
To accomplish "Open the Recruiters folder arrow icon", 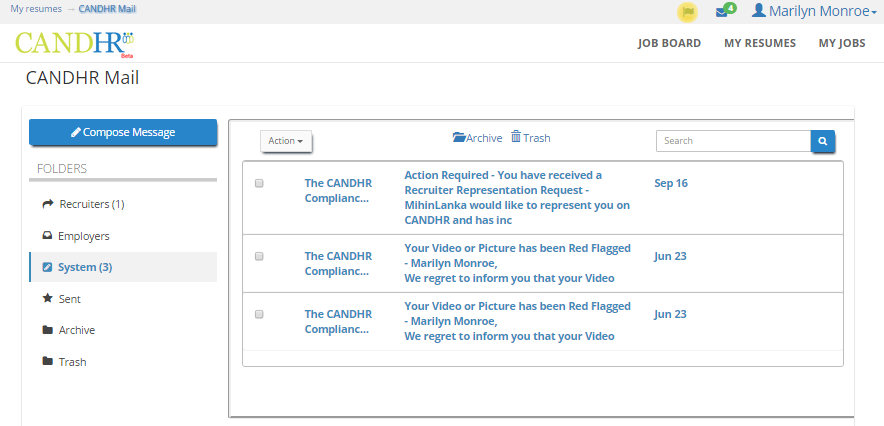I will tap(48, 204).
